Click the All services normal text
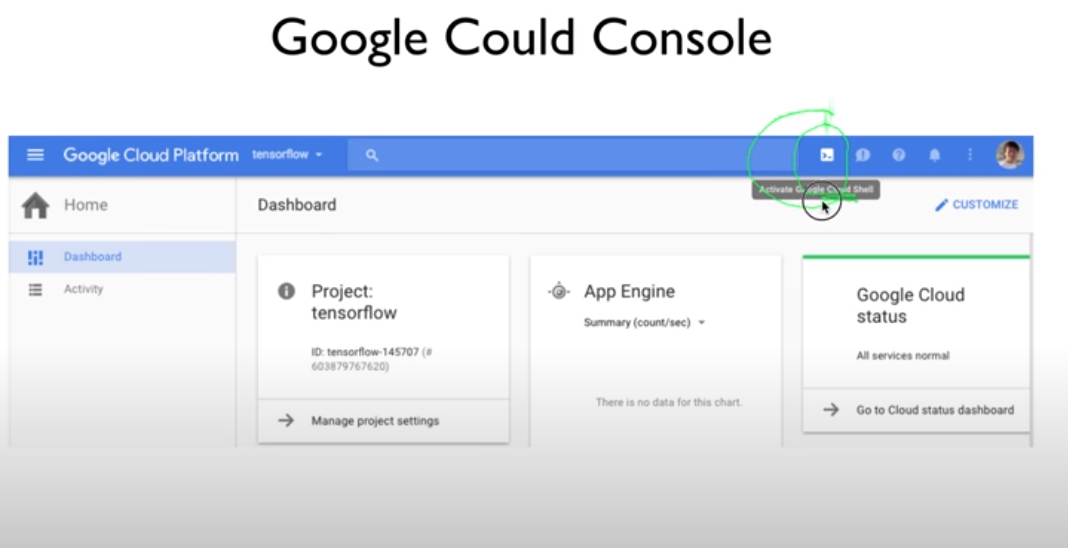The height and width of the screenshot is (548, 1068). [902, 355]
